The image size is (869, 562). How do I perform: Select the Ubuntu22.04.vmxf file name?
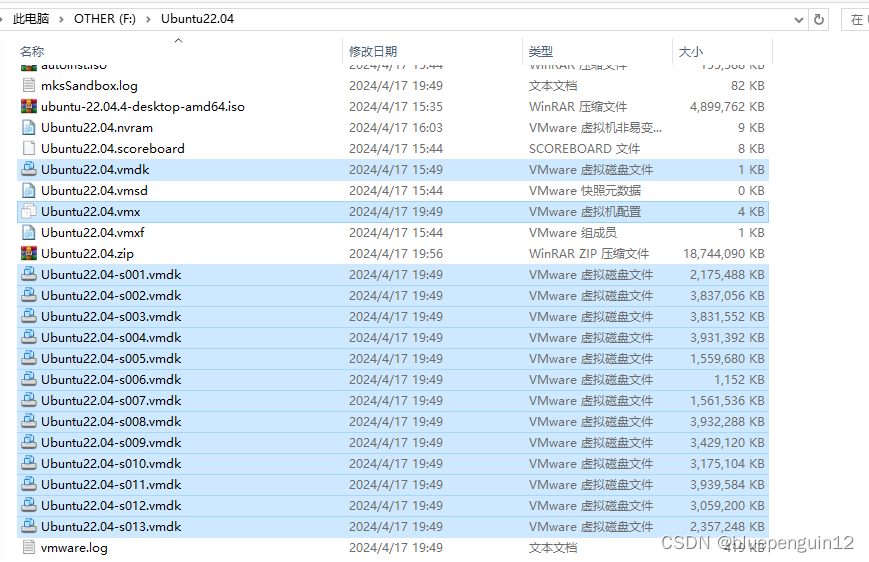93,233
